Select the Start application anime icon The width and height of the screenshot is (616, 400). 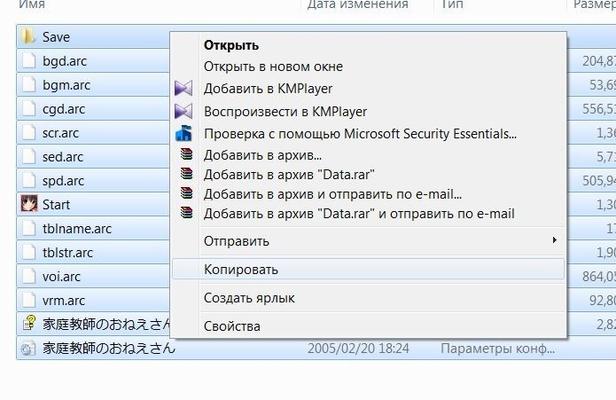coord(29,204)
